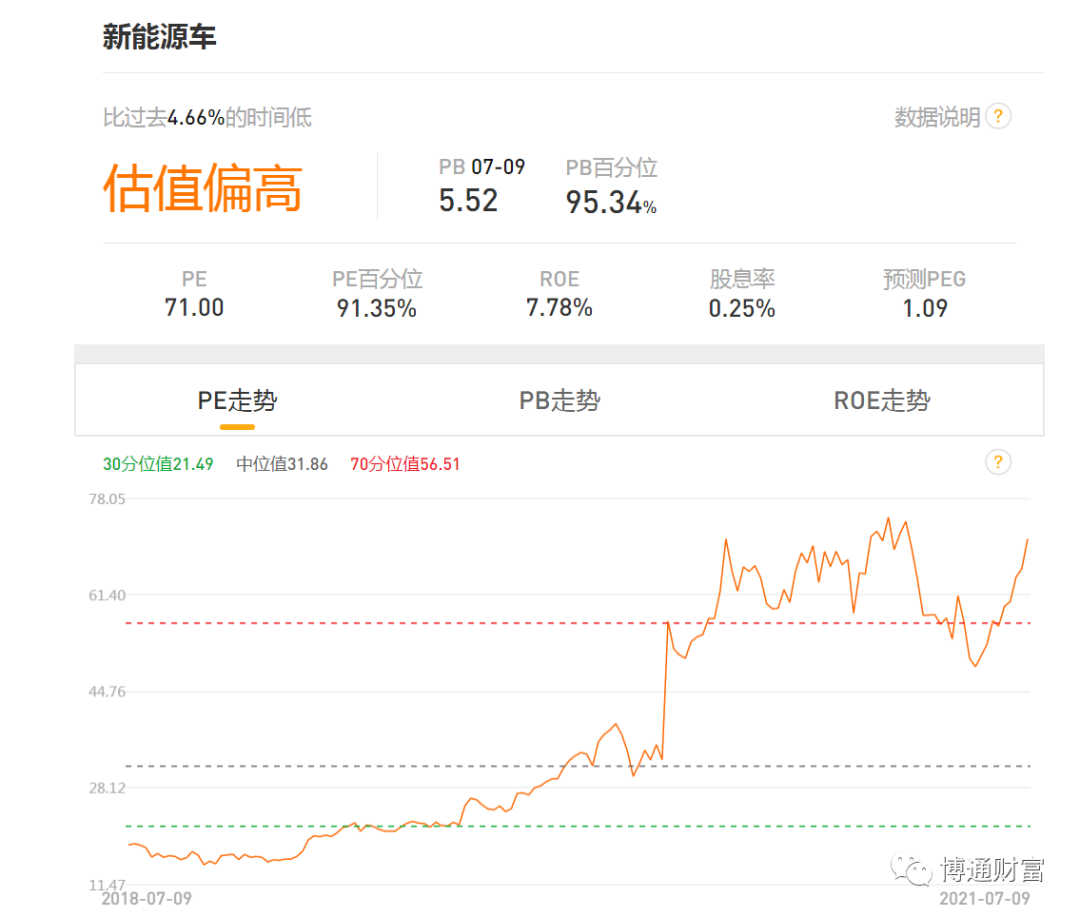The height and width of the screenshot is (917, 1080).
Task: Click the 30分位值21.49 legend label
Action: point(158,464)
